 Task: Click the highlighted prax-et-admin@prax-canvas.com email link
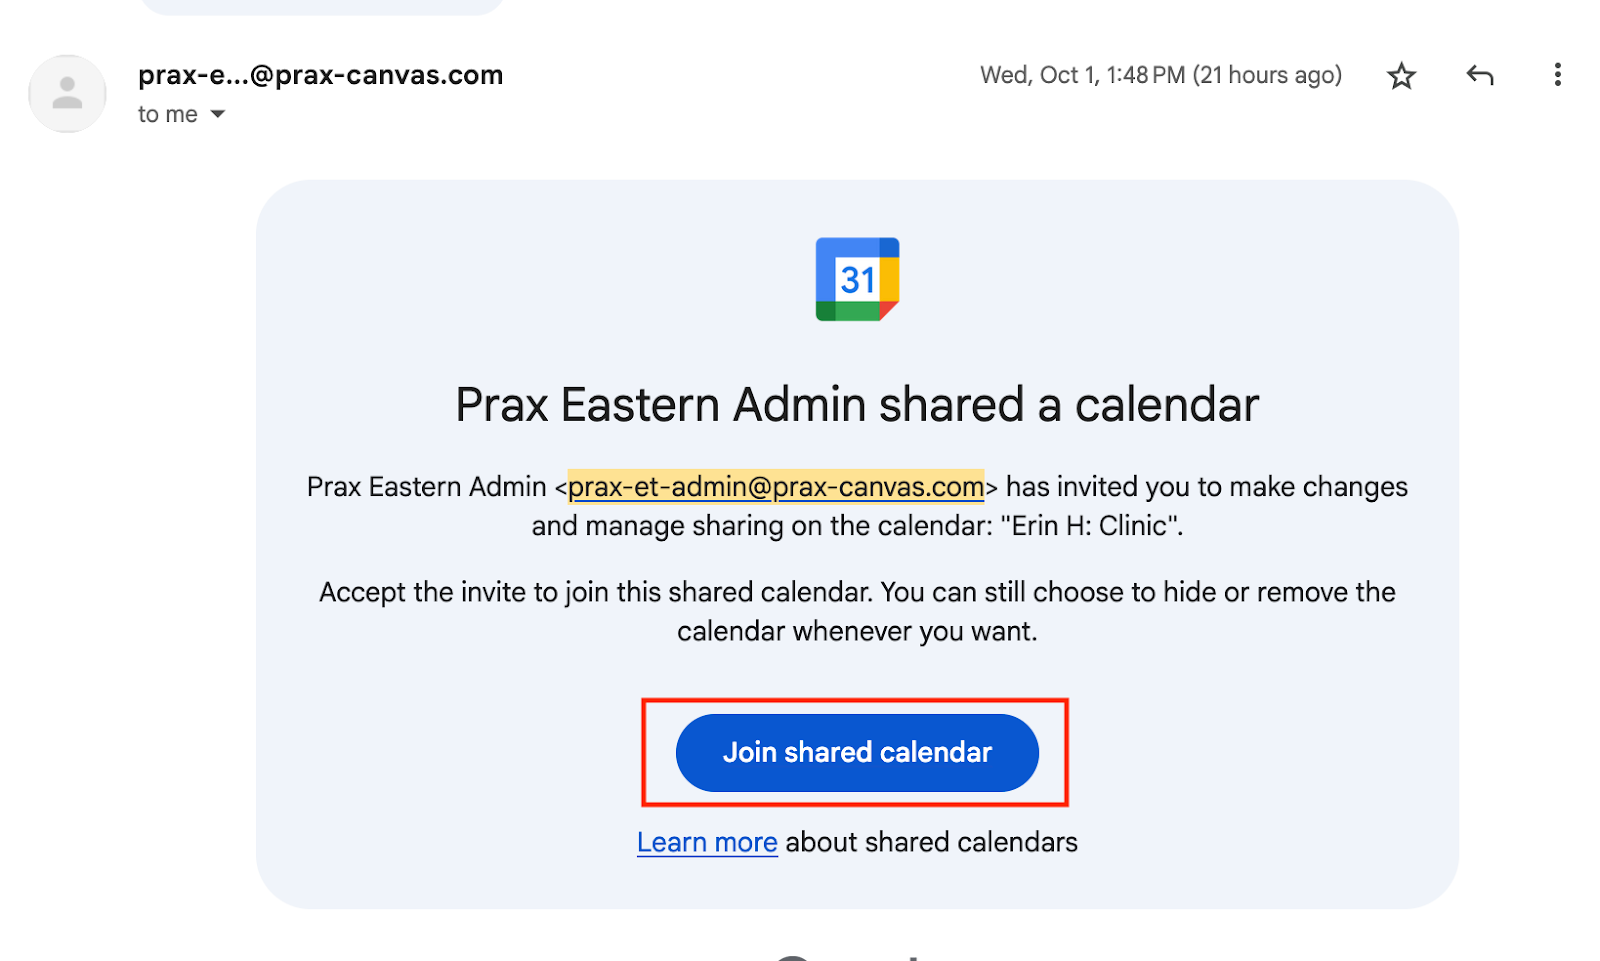(776, 487)
